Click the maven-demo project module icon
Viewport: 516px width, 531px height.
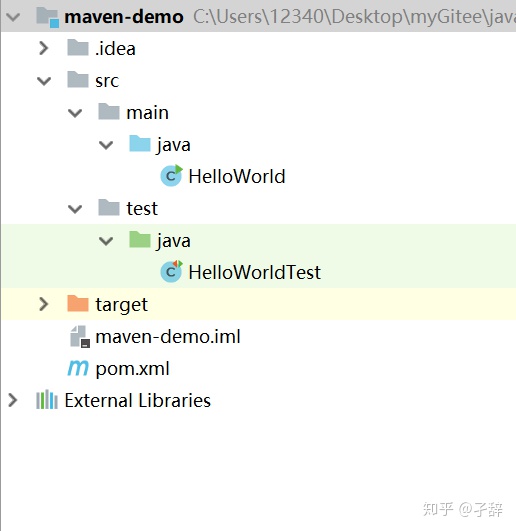click(x=47, y=17)
